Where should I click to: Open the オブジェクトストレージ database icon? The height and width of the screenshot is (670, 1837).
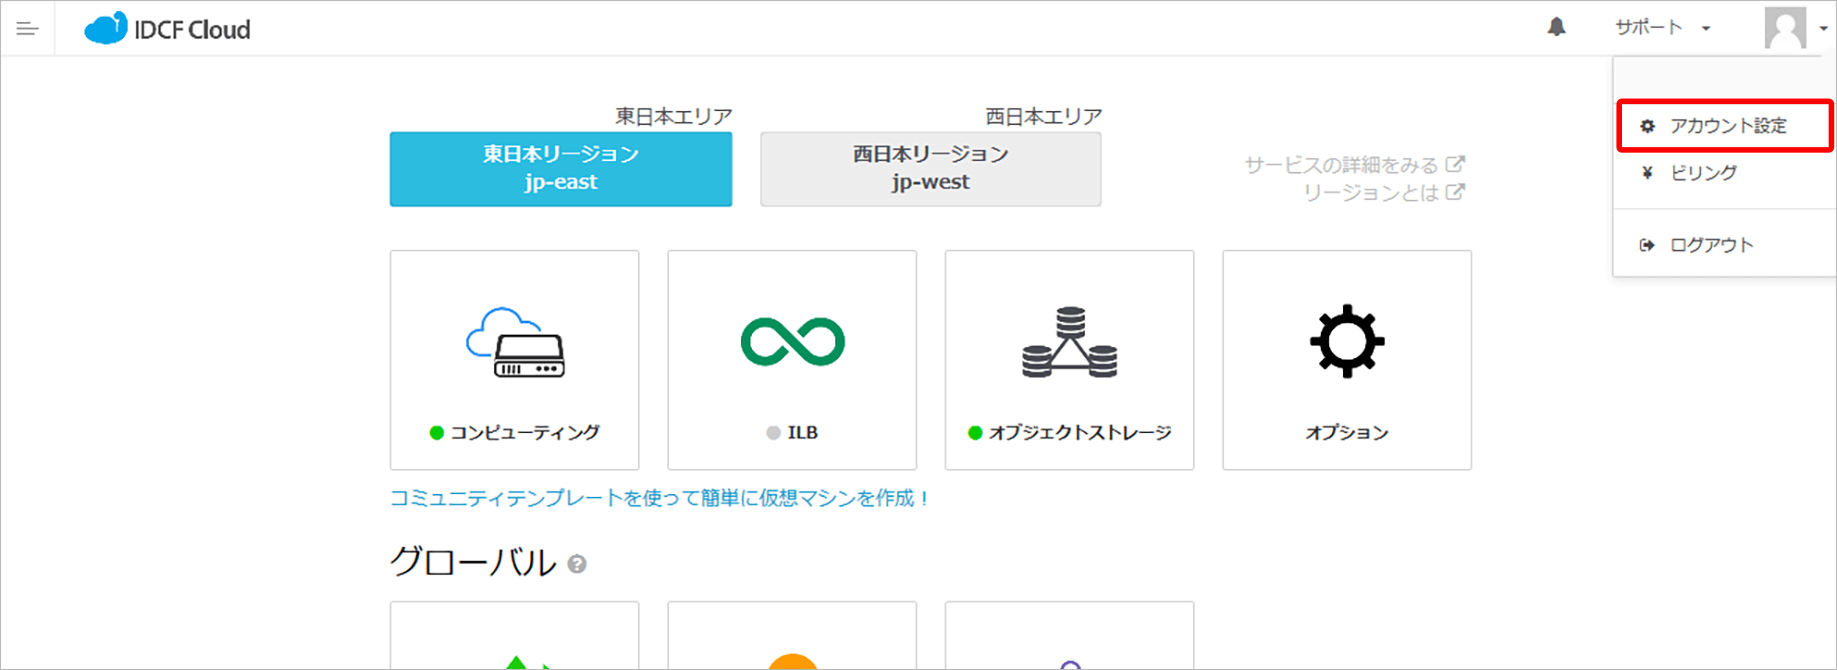1069,342
